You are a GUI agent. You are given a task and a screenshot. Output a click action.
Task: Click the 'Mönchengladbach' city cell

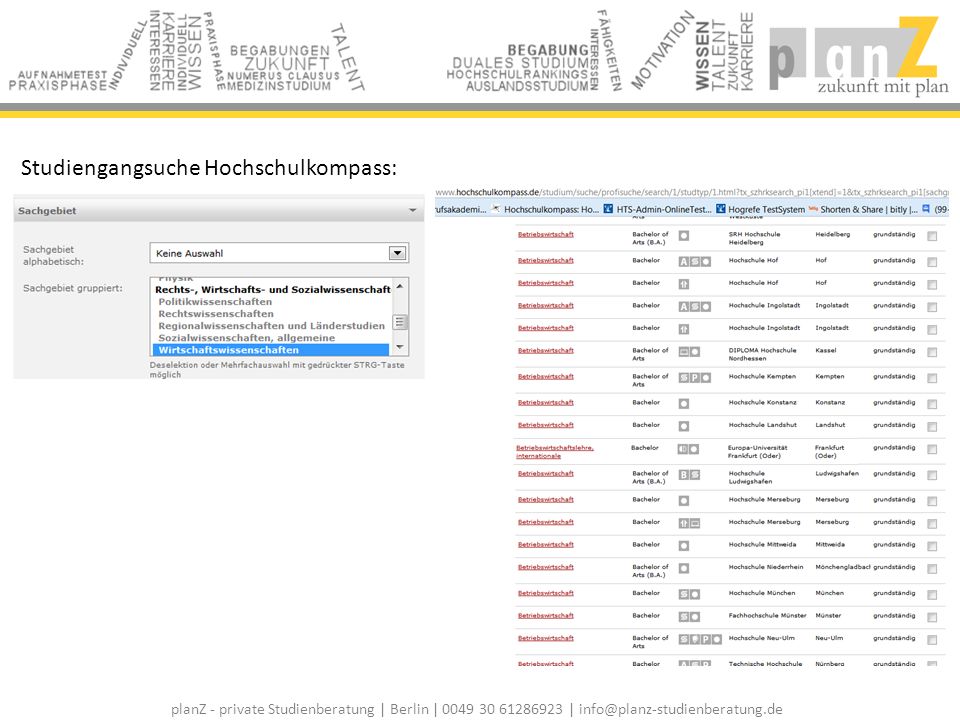[x=842, y=568]
